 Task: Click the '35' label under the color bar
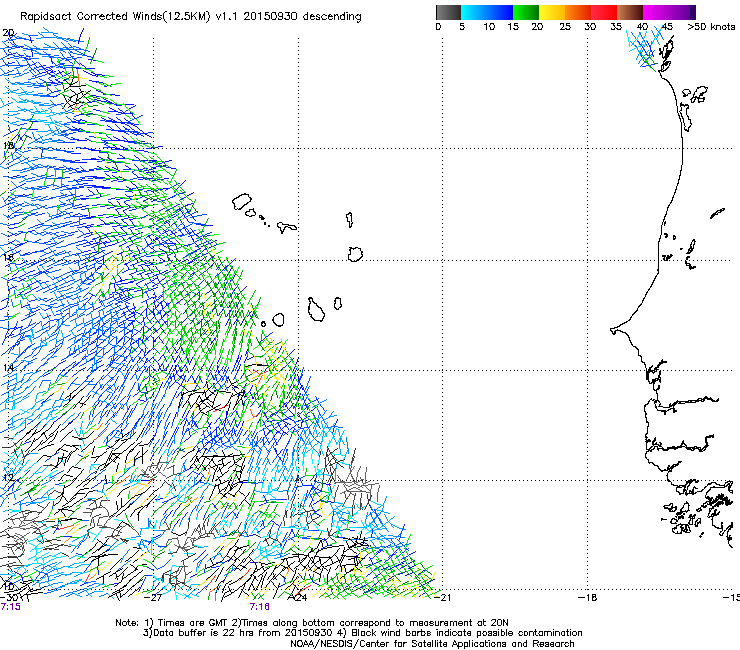coord(616,26)
